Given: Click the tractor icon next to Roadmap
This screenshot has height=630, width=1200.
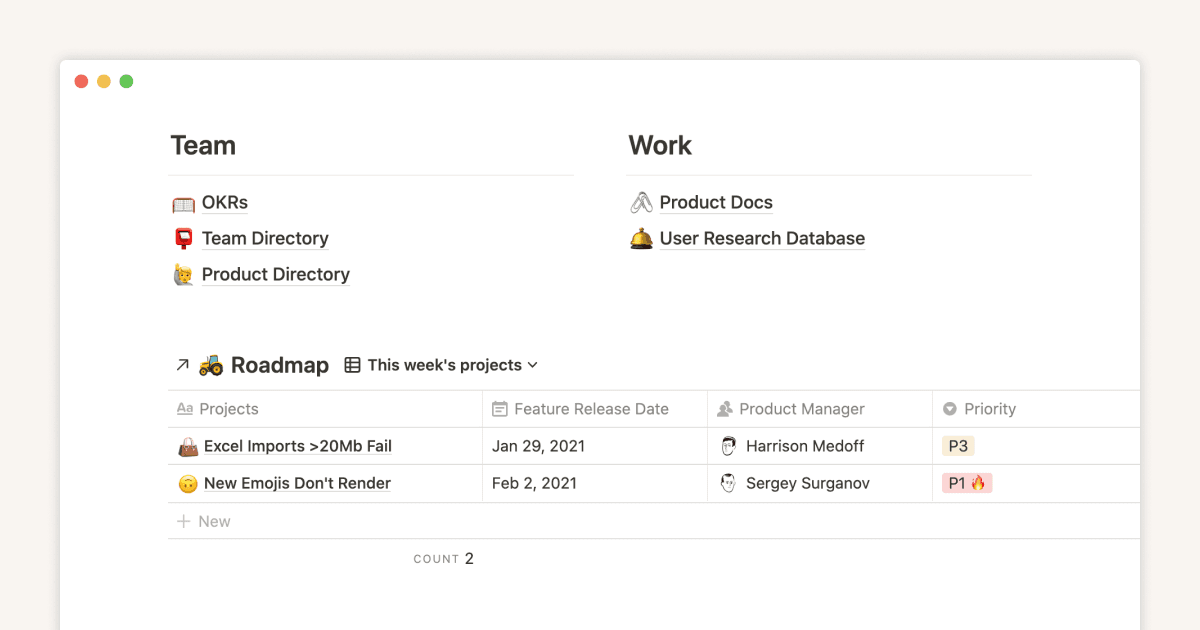Looking at the screenshot, I should pyautogui.click(x=209, y=364).
